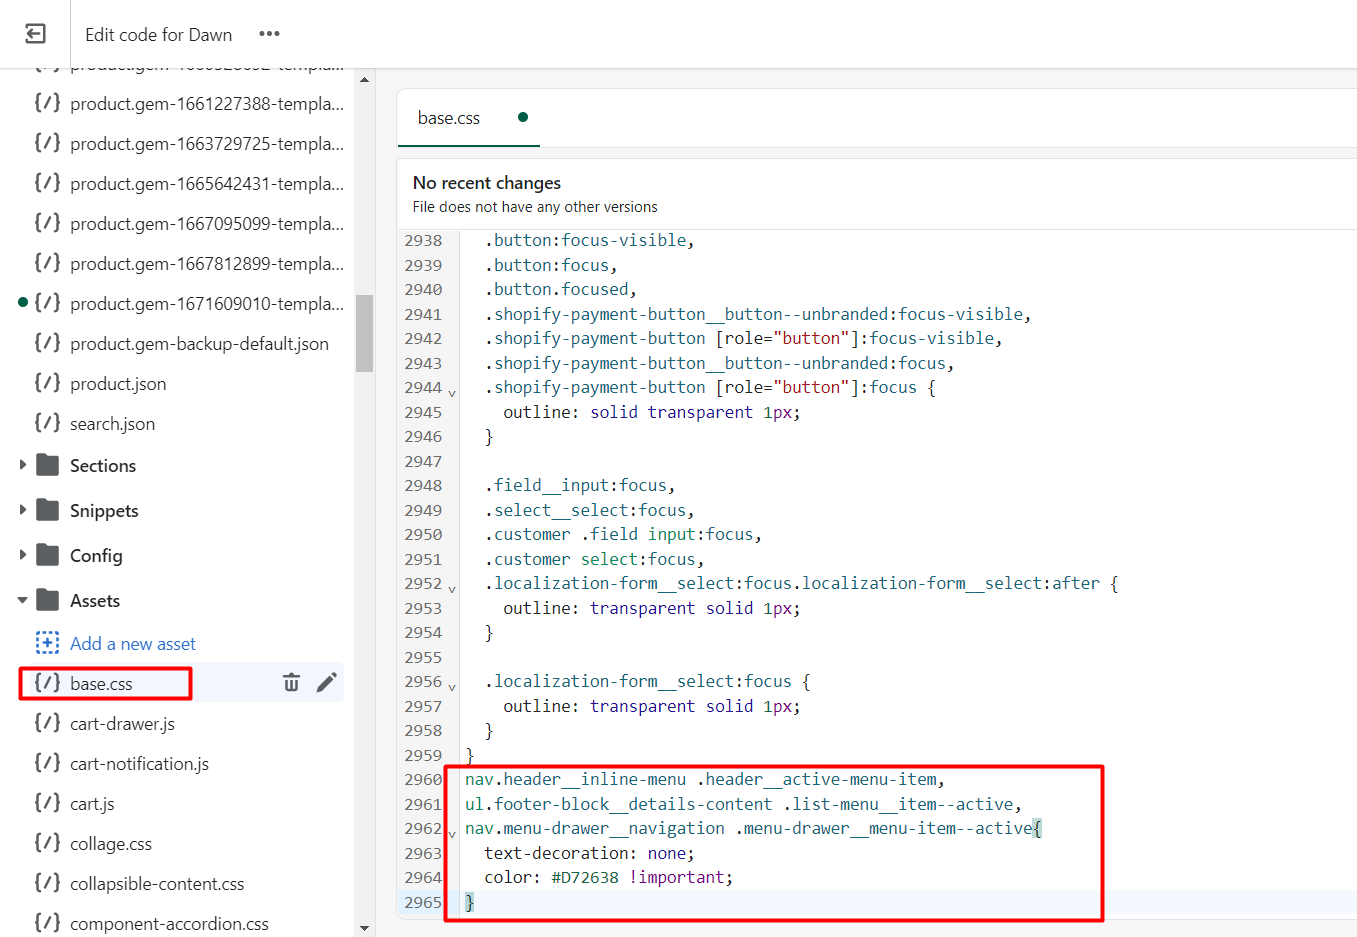Image resolution: width=1357 pixels, height=937 pixels.
Task: Open product.gem-backup-default.json template
Action: click(x=199, y=343)
